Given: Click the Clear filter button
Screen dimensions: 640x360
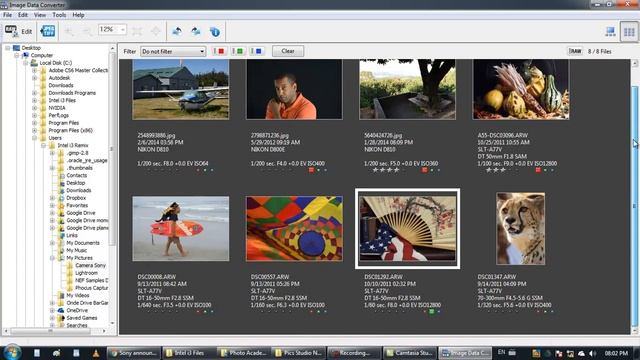Looking at the screenshot, I should pyautogui.click(x=288, y=51).
